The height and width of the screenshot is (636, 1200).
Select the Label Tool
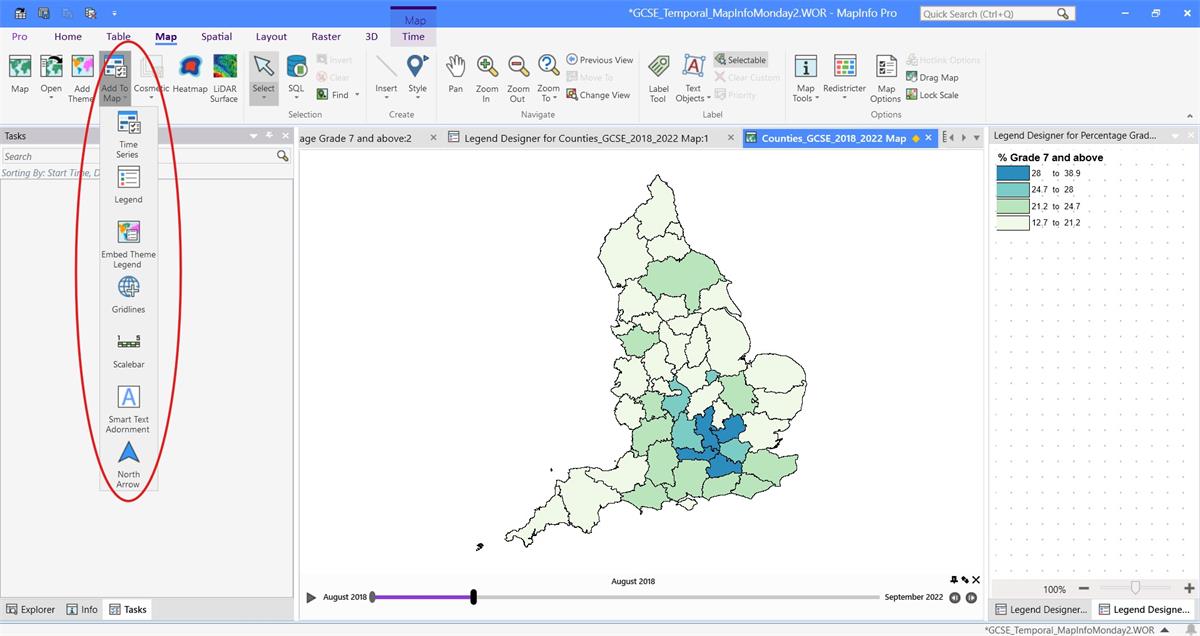click(657, 77)
